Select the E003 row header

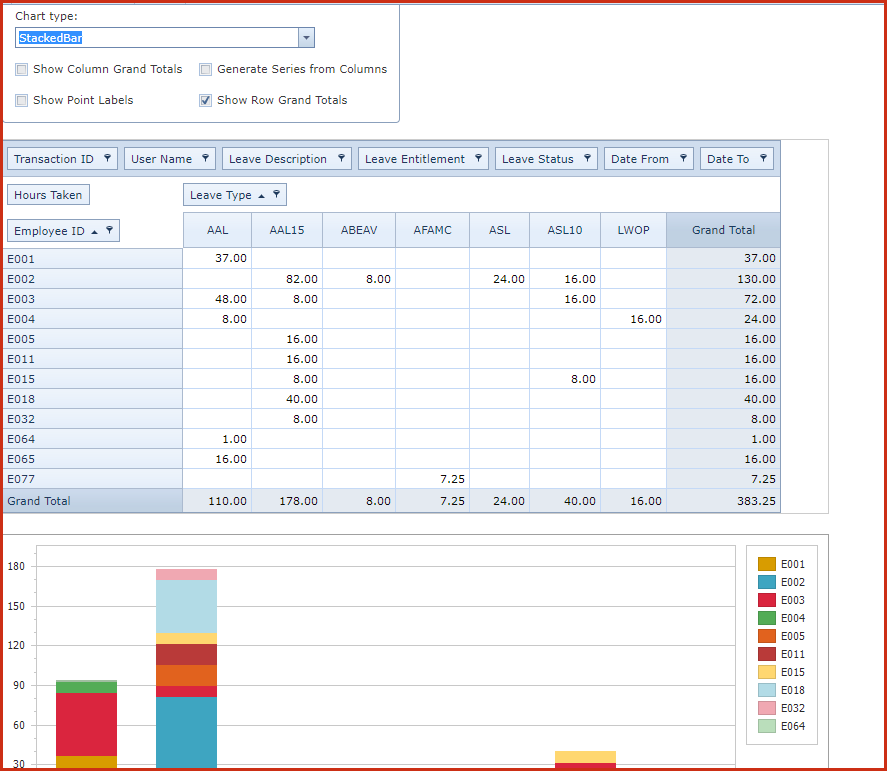point(93,299)
